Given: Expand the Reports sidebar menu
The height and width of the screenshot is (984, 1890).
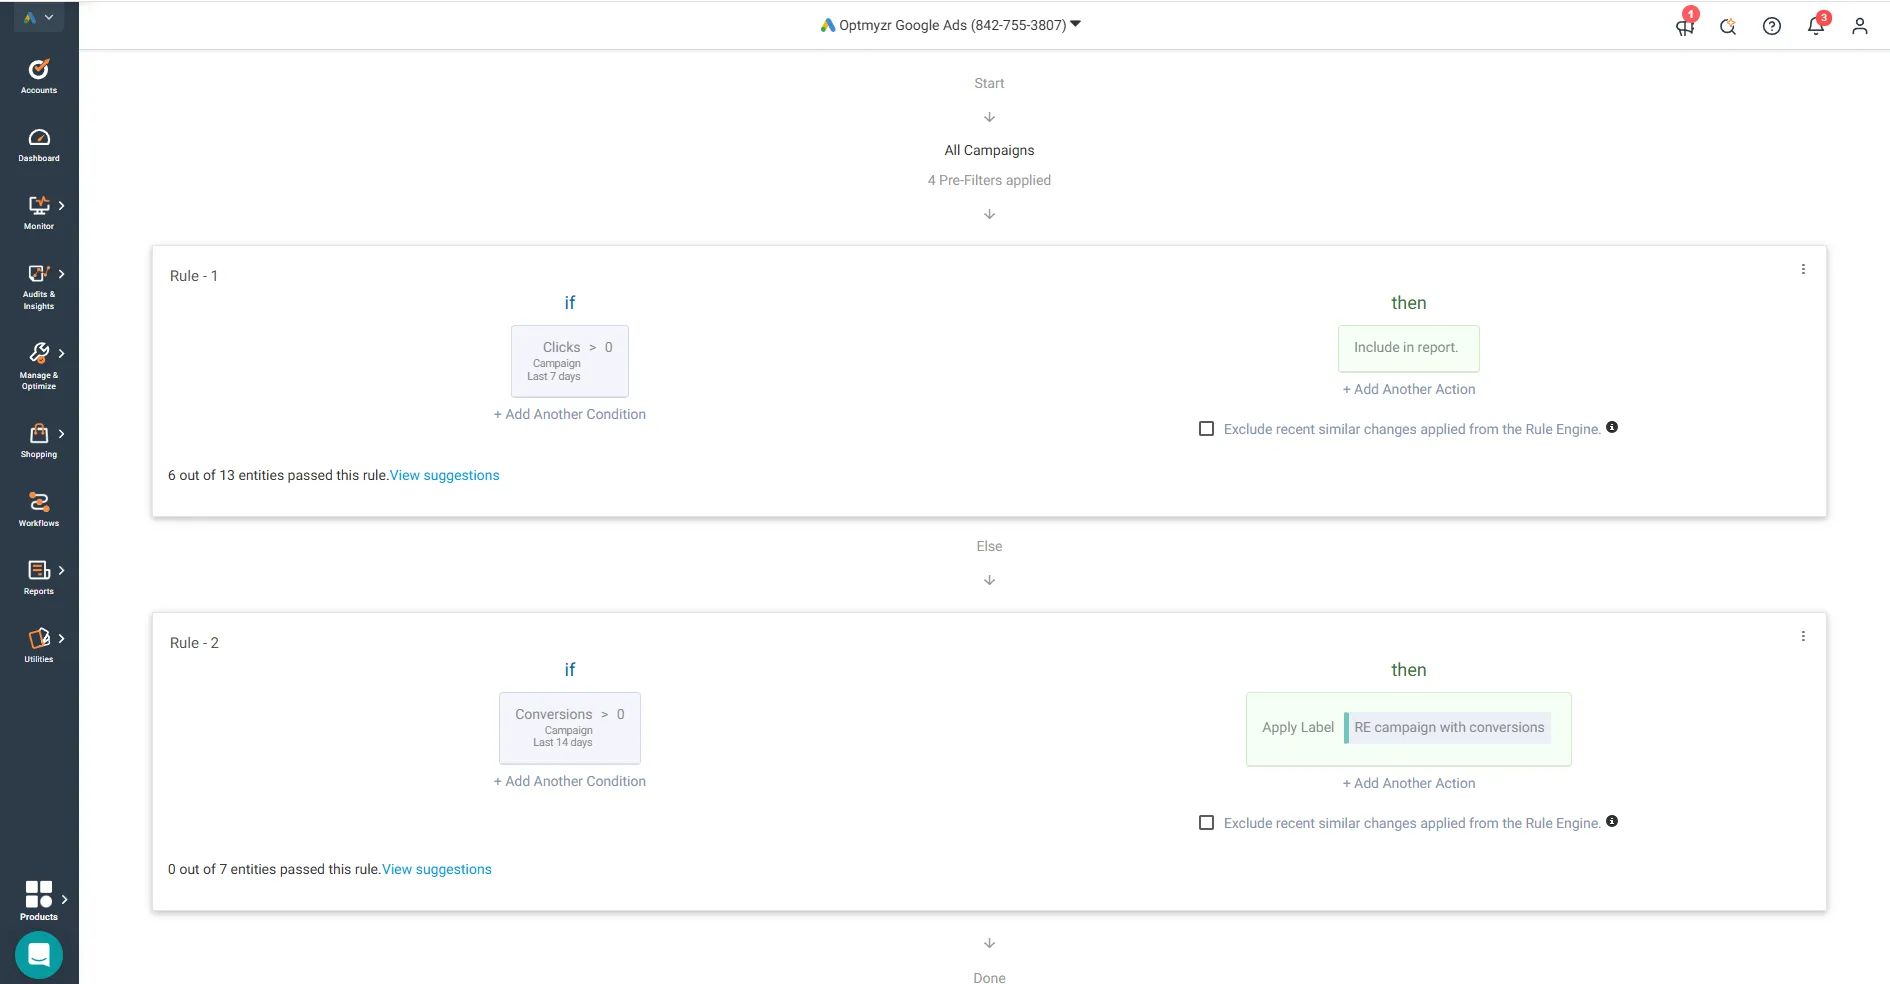Looking at the screenshot, I should (x=39, y=577).
